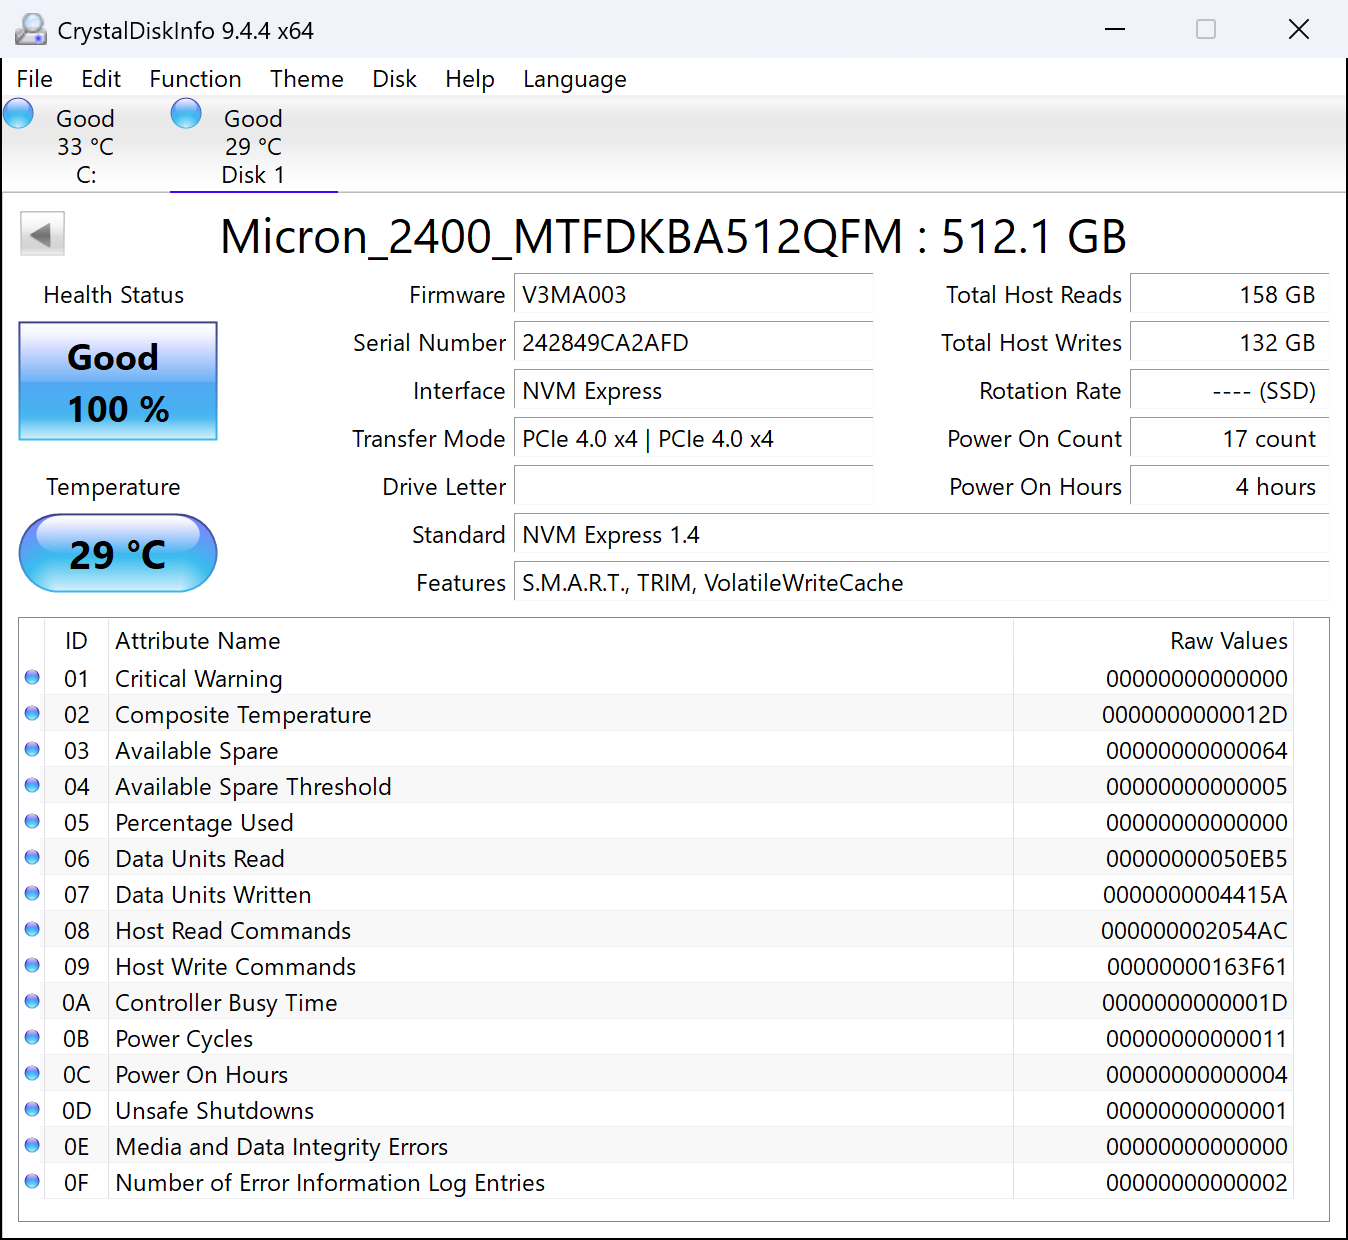The image size is (1348, 1240).
Task: Click the status dot for Available Spare row 03
Action: (32, 749)
